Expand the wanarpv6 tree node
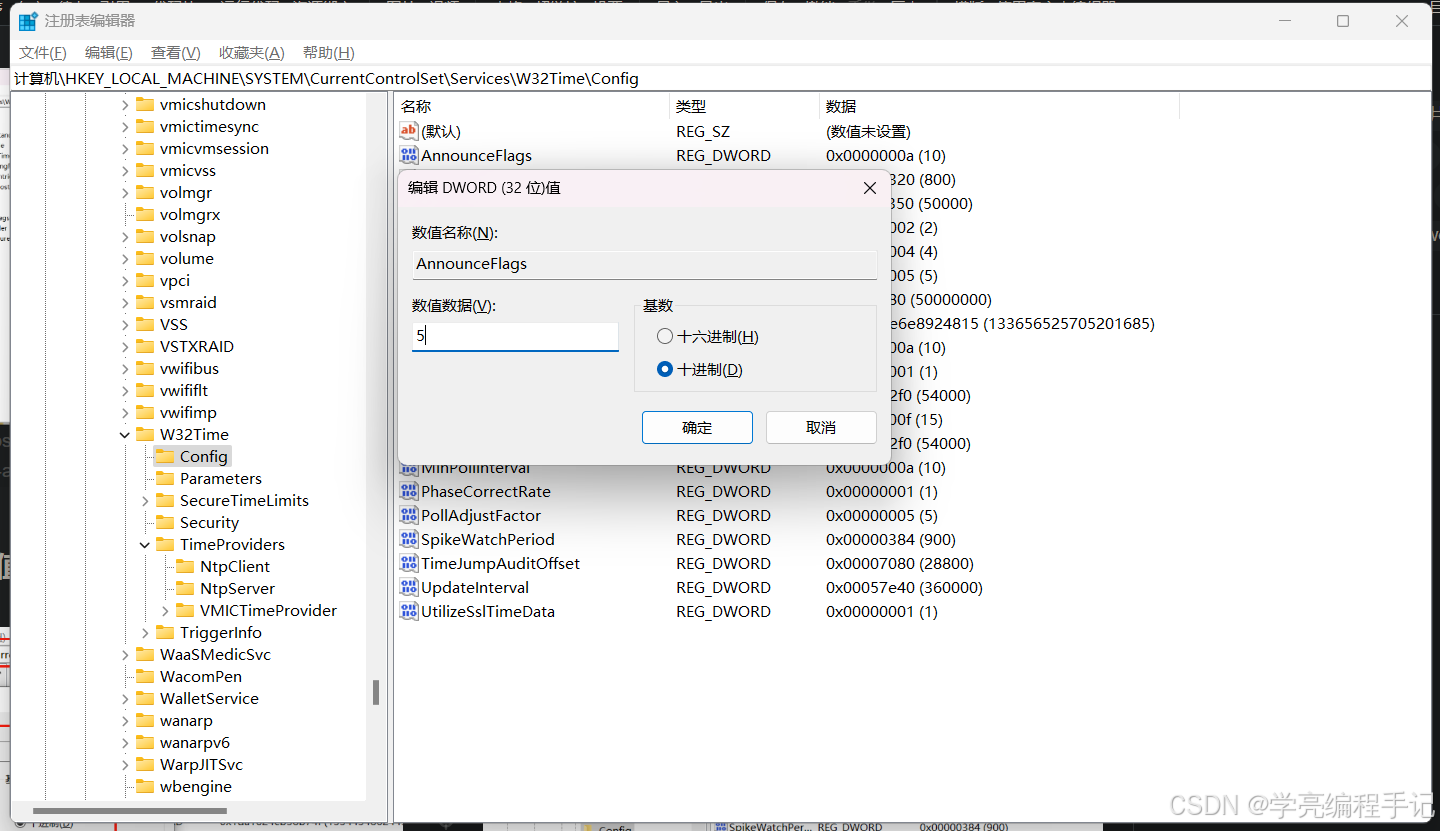Image resolution: width=1440 pixels, height=831 pixels. click(125, 742)
